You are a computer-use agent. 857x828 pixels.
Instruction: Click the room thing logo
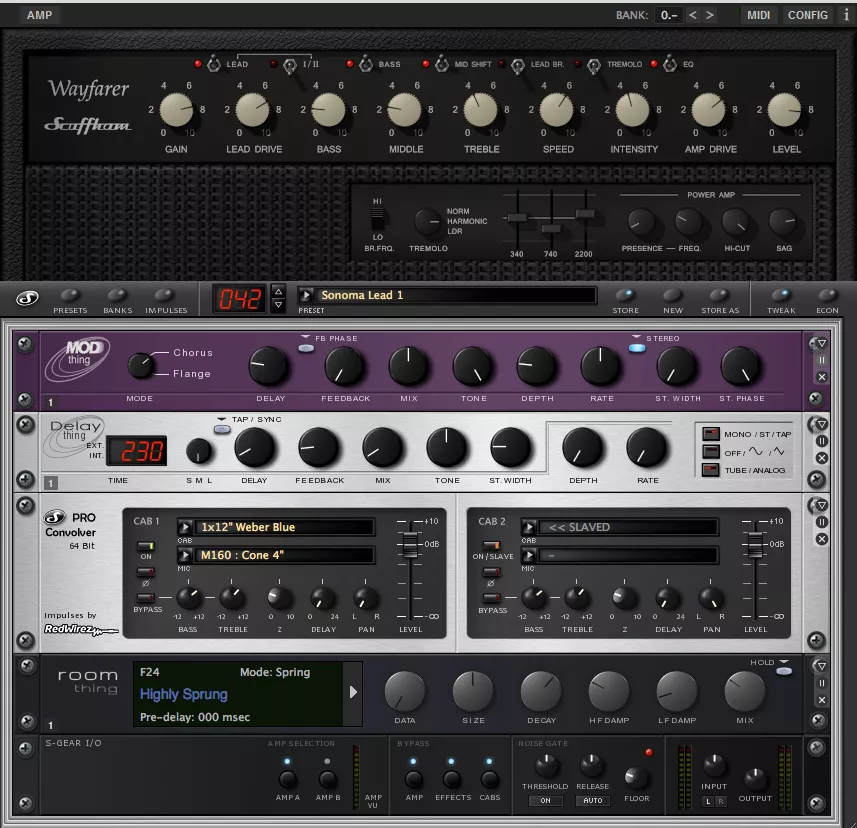[87, 681]
